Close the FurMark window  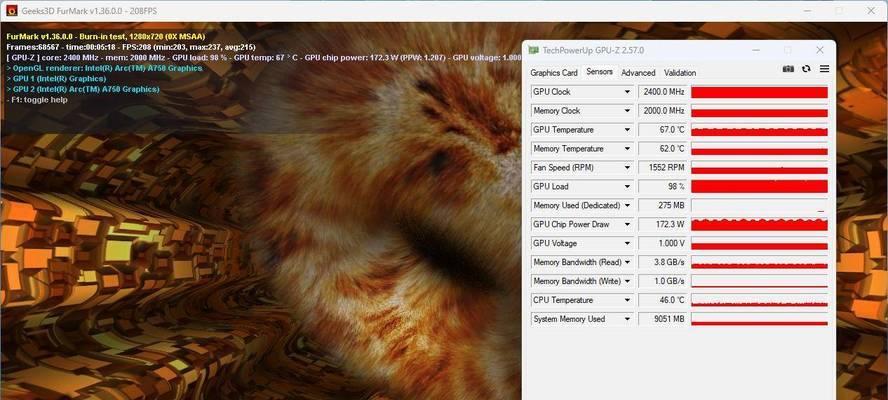(x=871, y=10)
